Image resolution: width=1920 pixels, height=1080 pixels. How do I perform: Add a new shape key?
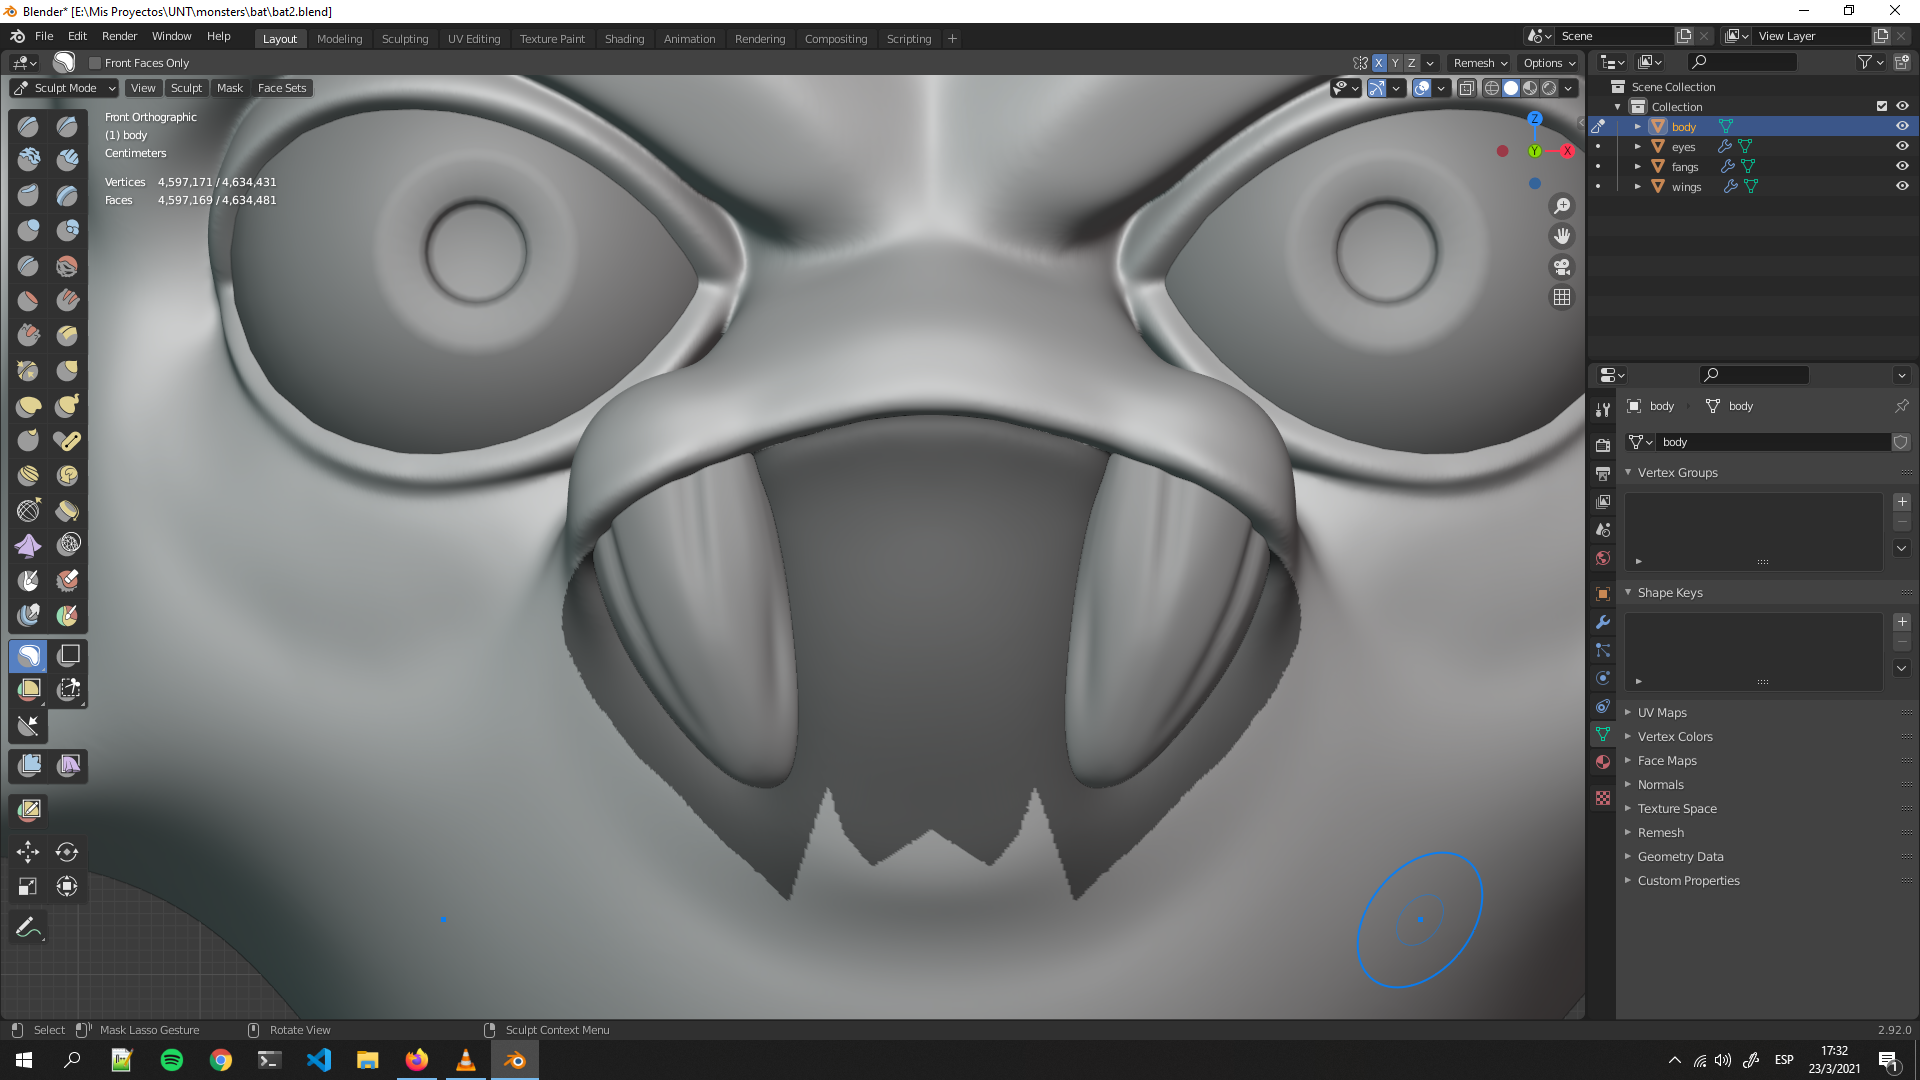point(1902,622)
